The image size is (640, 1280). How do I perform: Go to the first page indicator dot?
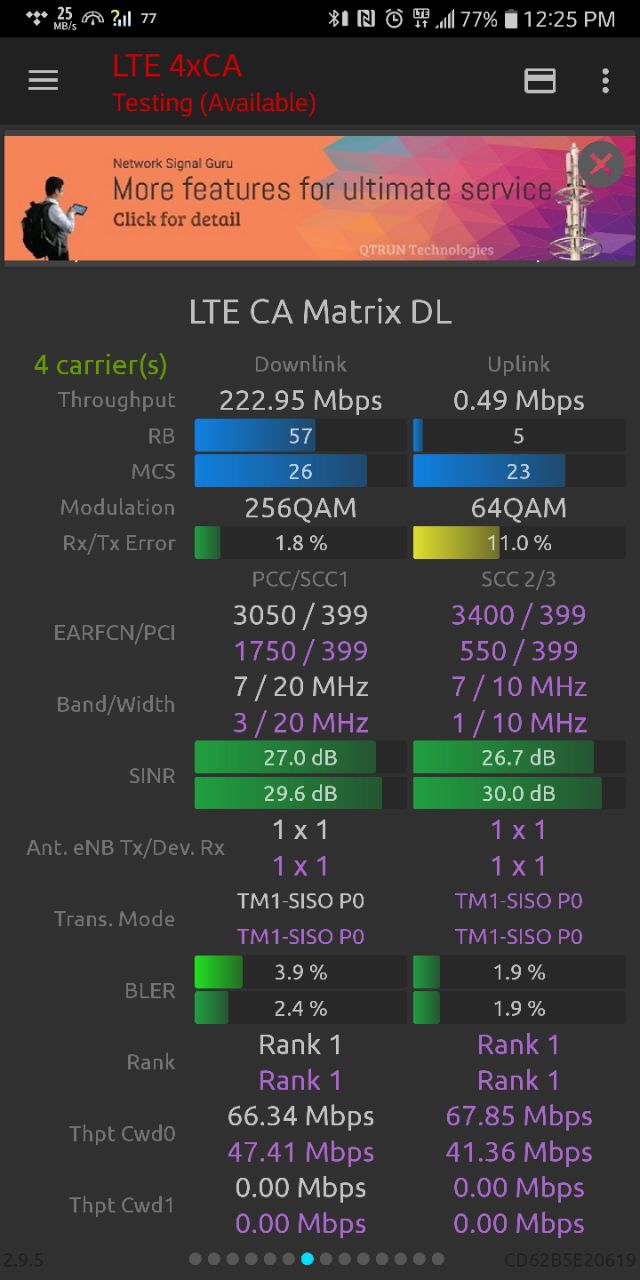[195, 1259]
